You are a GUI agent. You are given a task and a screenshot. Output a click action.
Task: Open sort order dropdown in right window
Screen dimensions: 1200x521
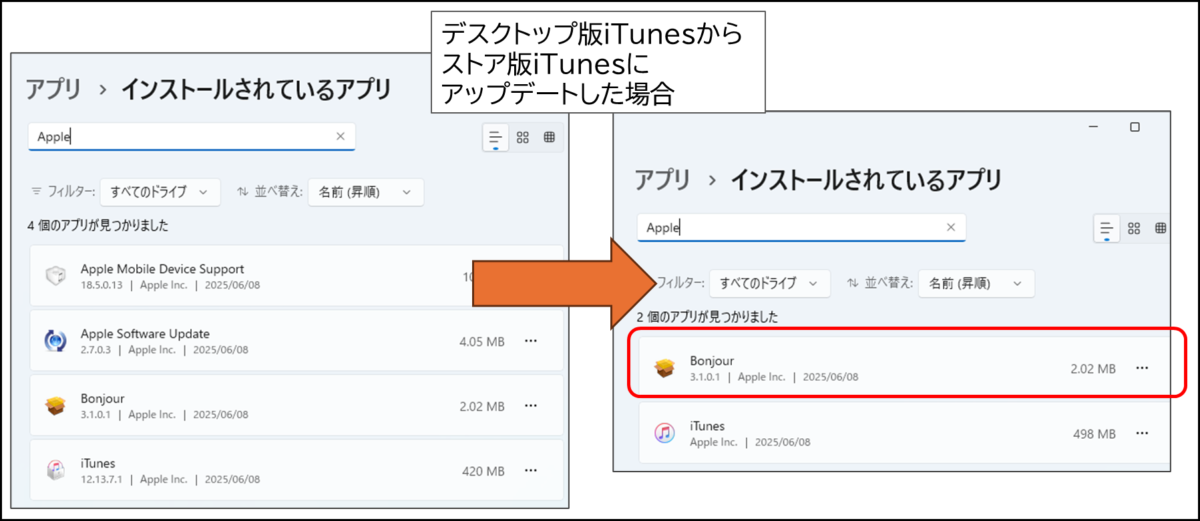976,283
